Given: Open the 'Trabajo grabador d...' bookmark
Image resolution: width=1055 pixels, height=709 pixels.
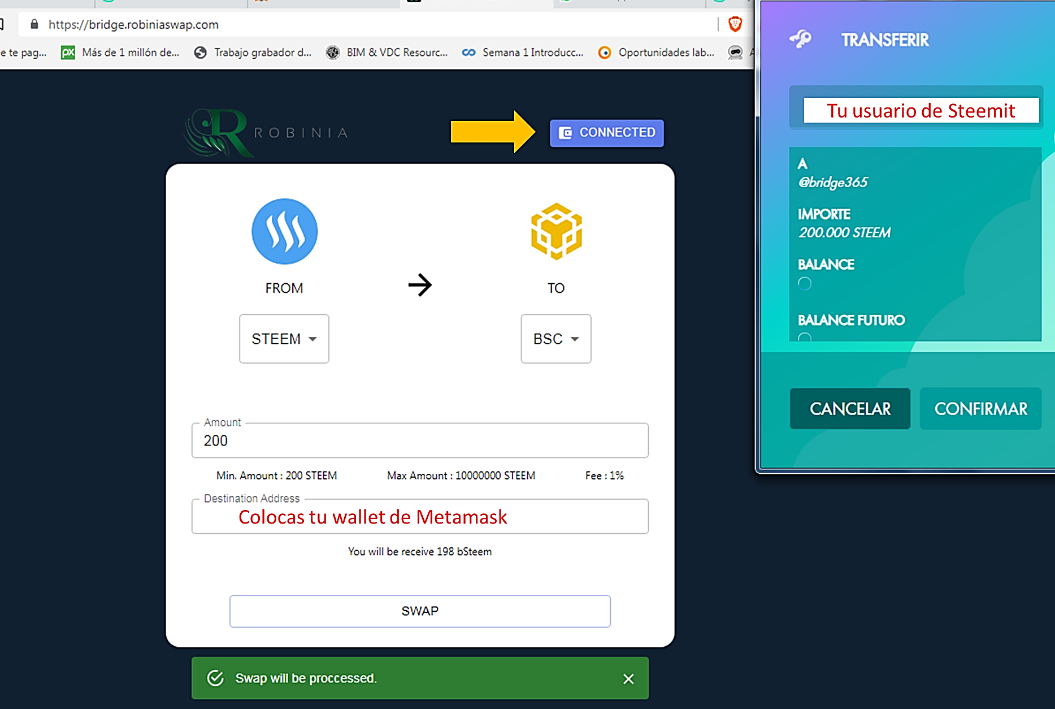Looking at the screenshot, I should pyautogui.click(x=252, y=52).
